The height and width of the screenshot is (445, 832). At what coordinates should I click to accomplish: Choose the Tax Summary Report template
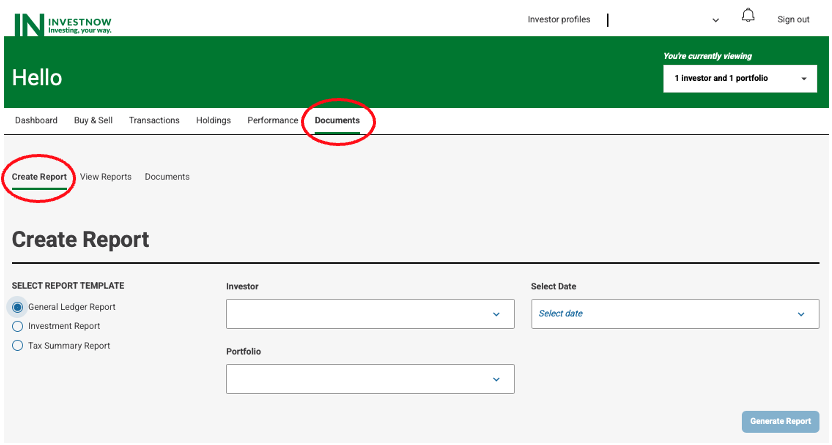coord(18,346)
